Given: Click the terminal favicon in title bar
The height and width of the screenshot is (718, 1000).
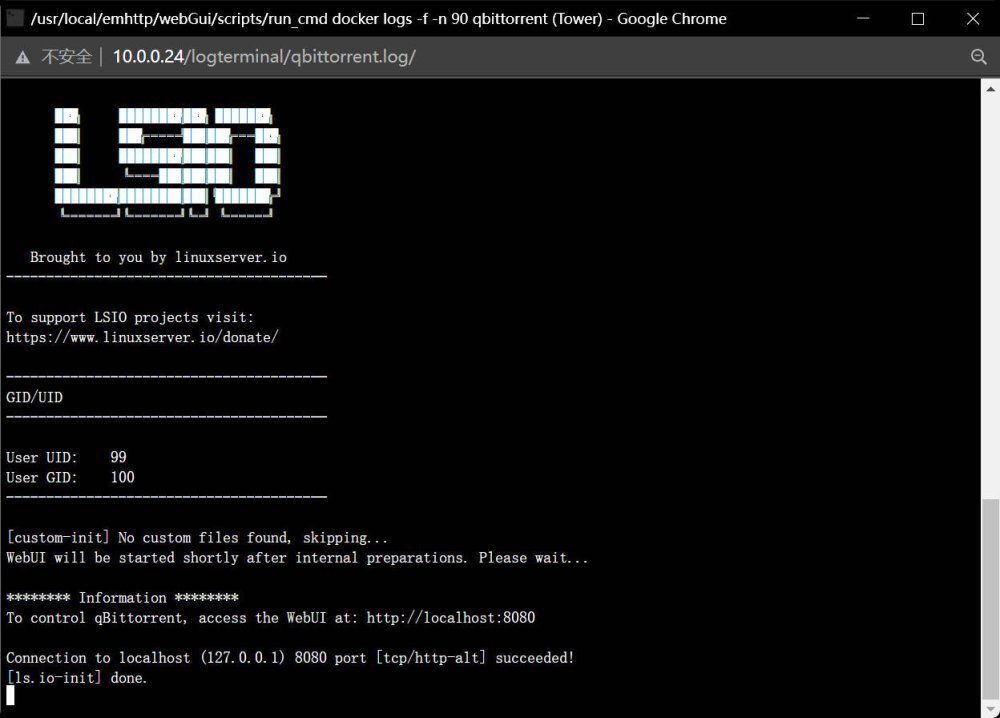Looking at the screenshot, I should point(15,18).
